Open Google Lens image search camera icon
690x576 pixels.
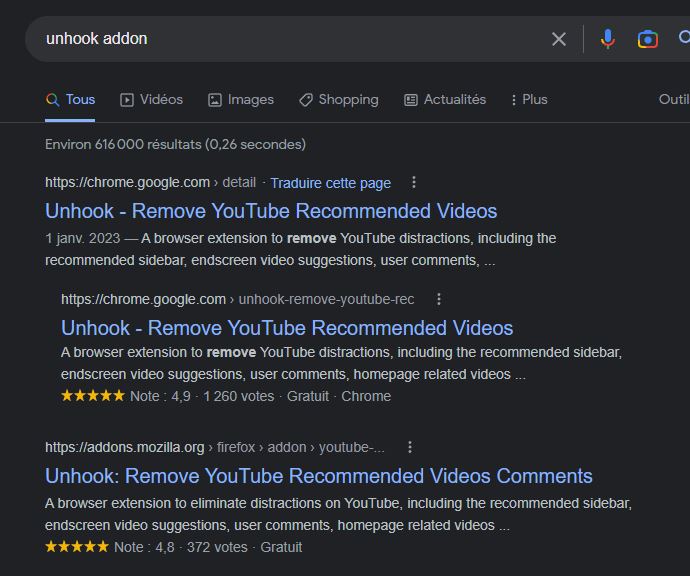(x=648, y=39)
